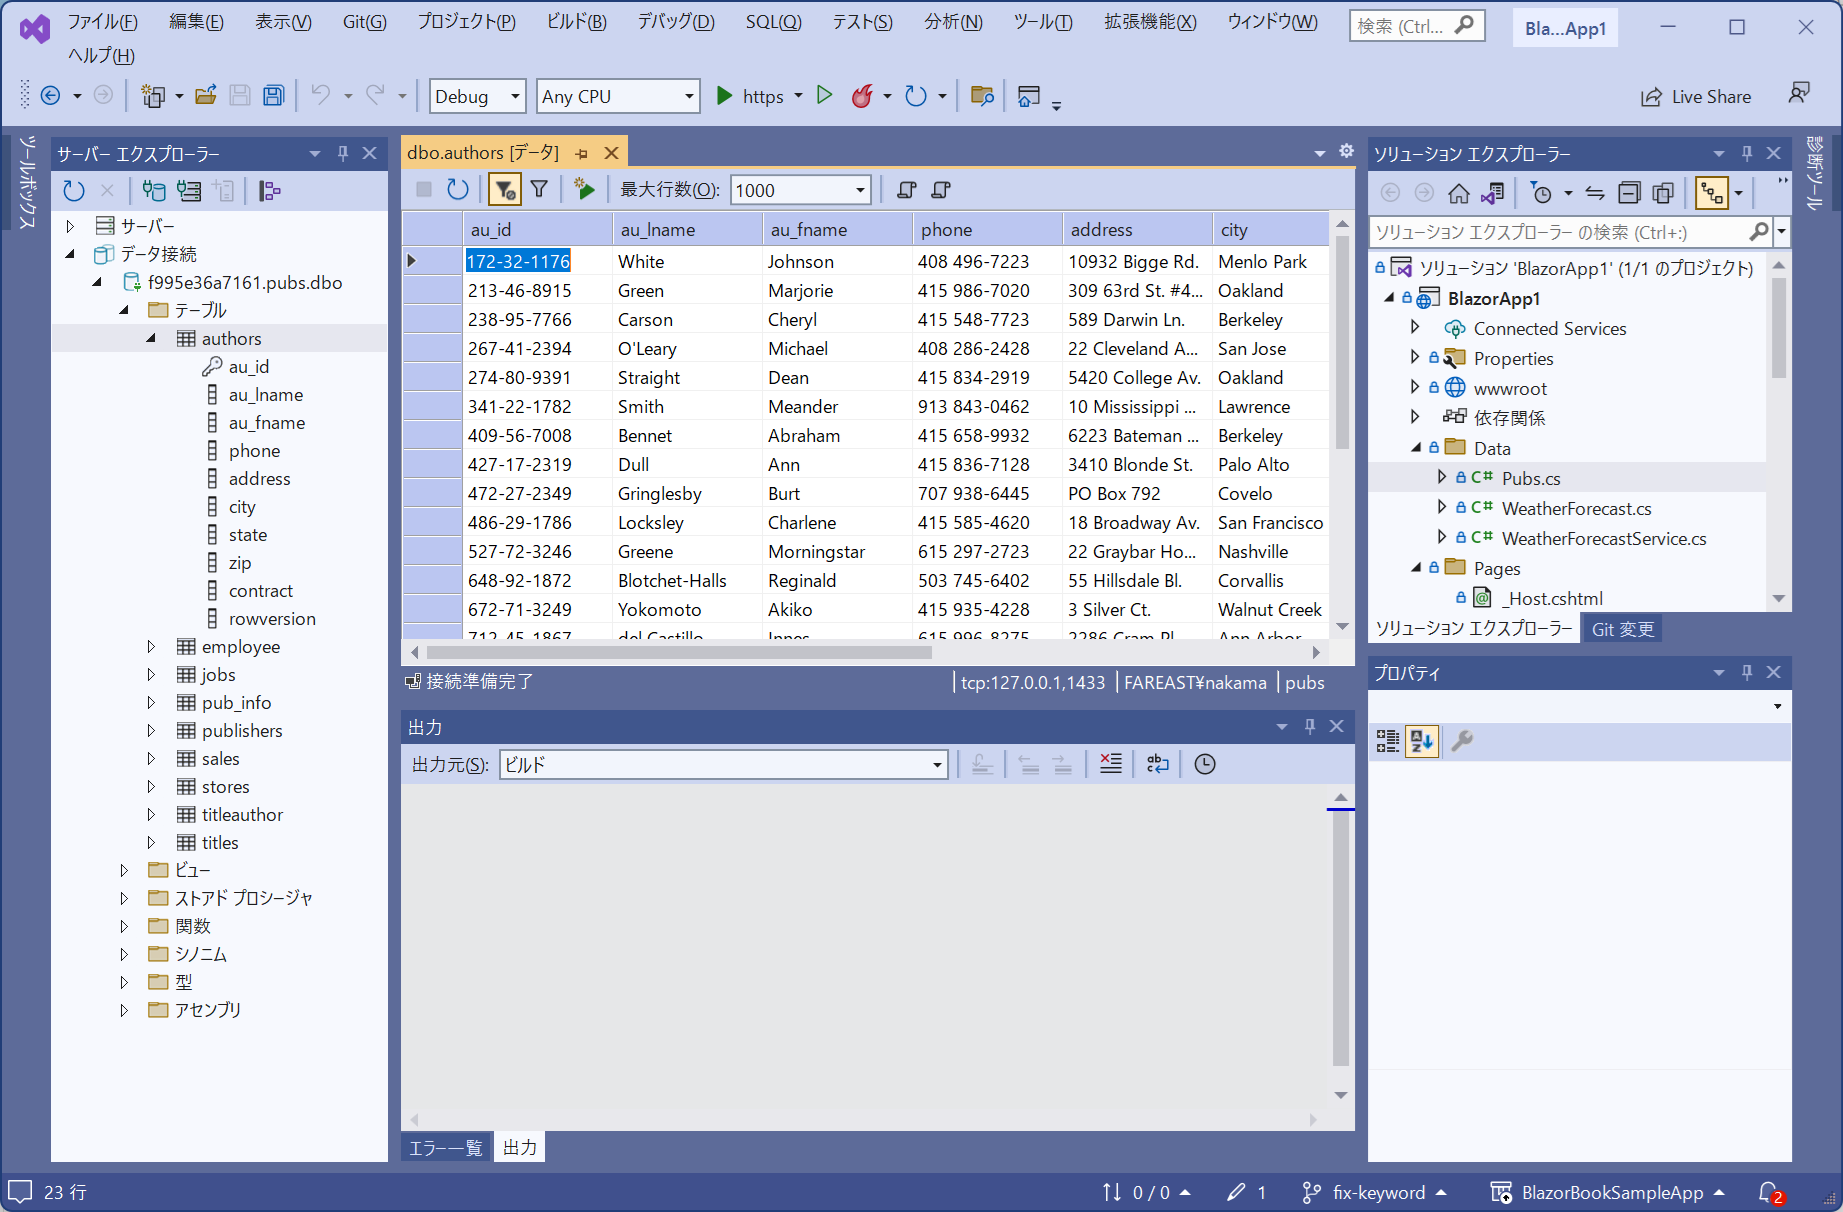Toggle the Categorized view in Properties panel
This screenshot has height=1212, width=1843.
[1388, 741]
